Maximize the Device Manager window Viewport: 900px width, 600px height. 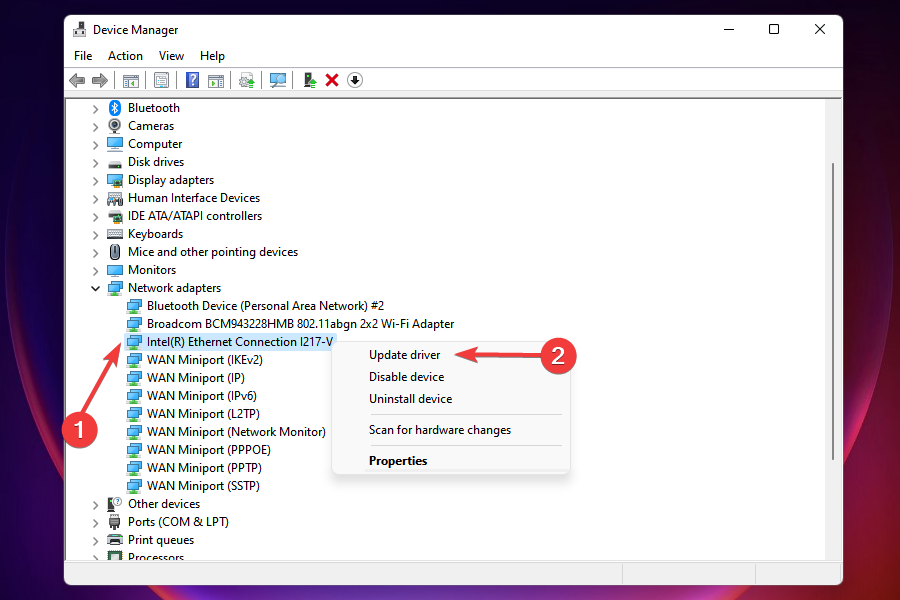pos(774,29)
